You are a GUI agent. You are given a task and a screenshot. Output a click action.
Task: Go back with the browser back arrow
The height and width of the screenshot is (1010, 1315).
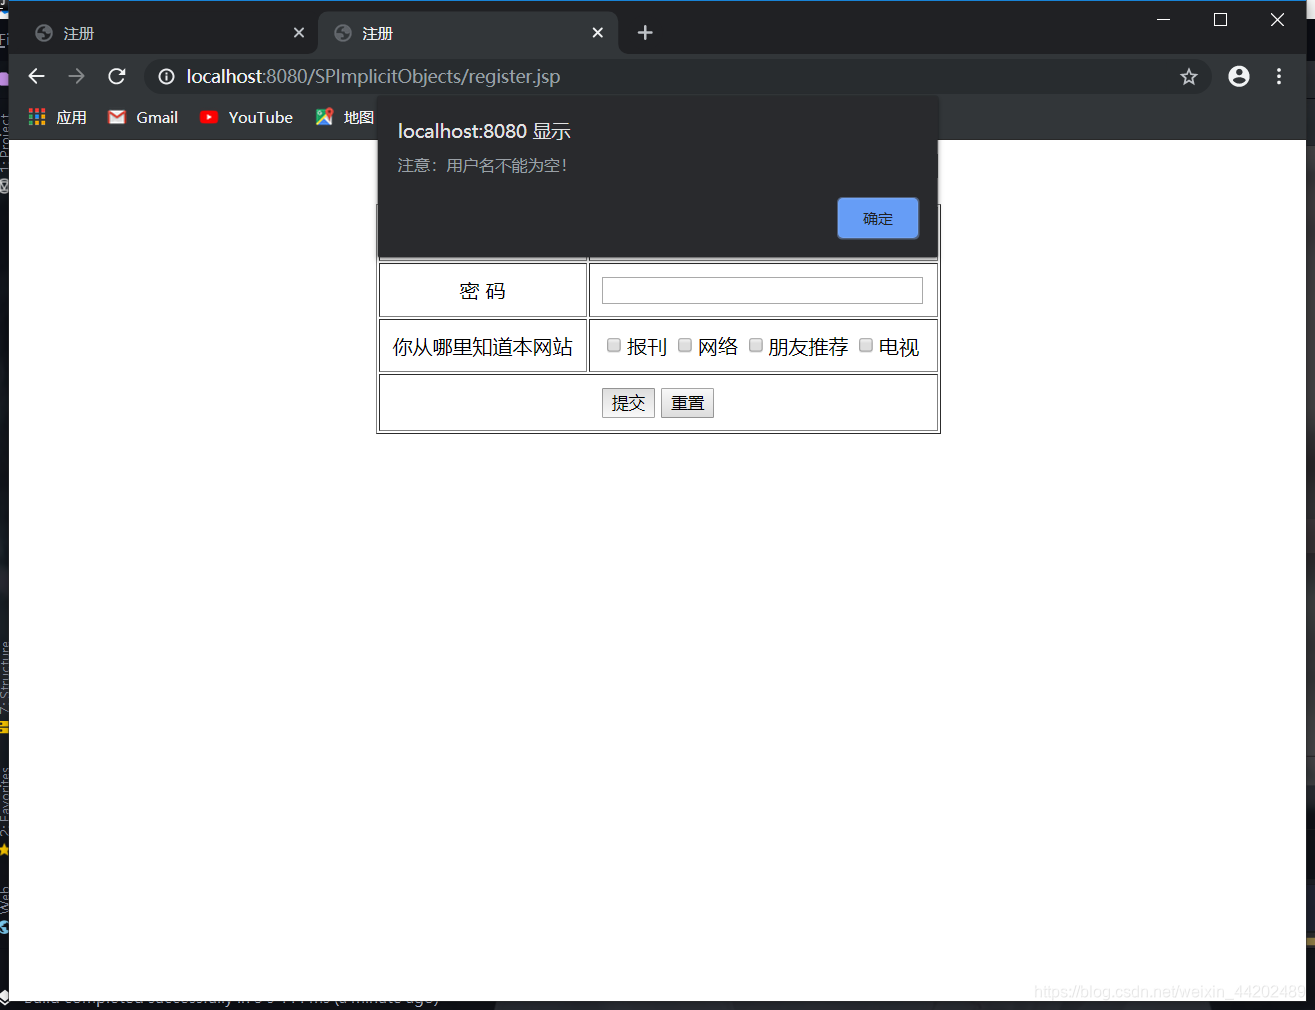[x=37, y=76]
